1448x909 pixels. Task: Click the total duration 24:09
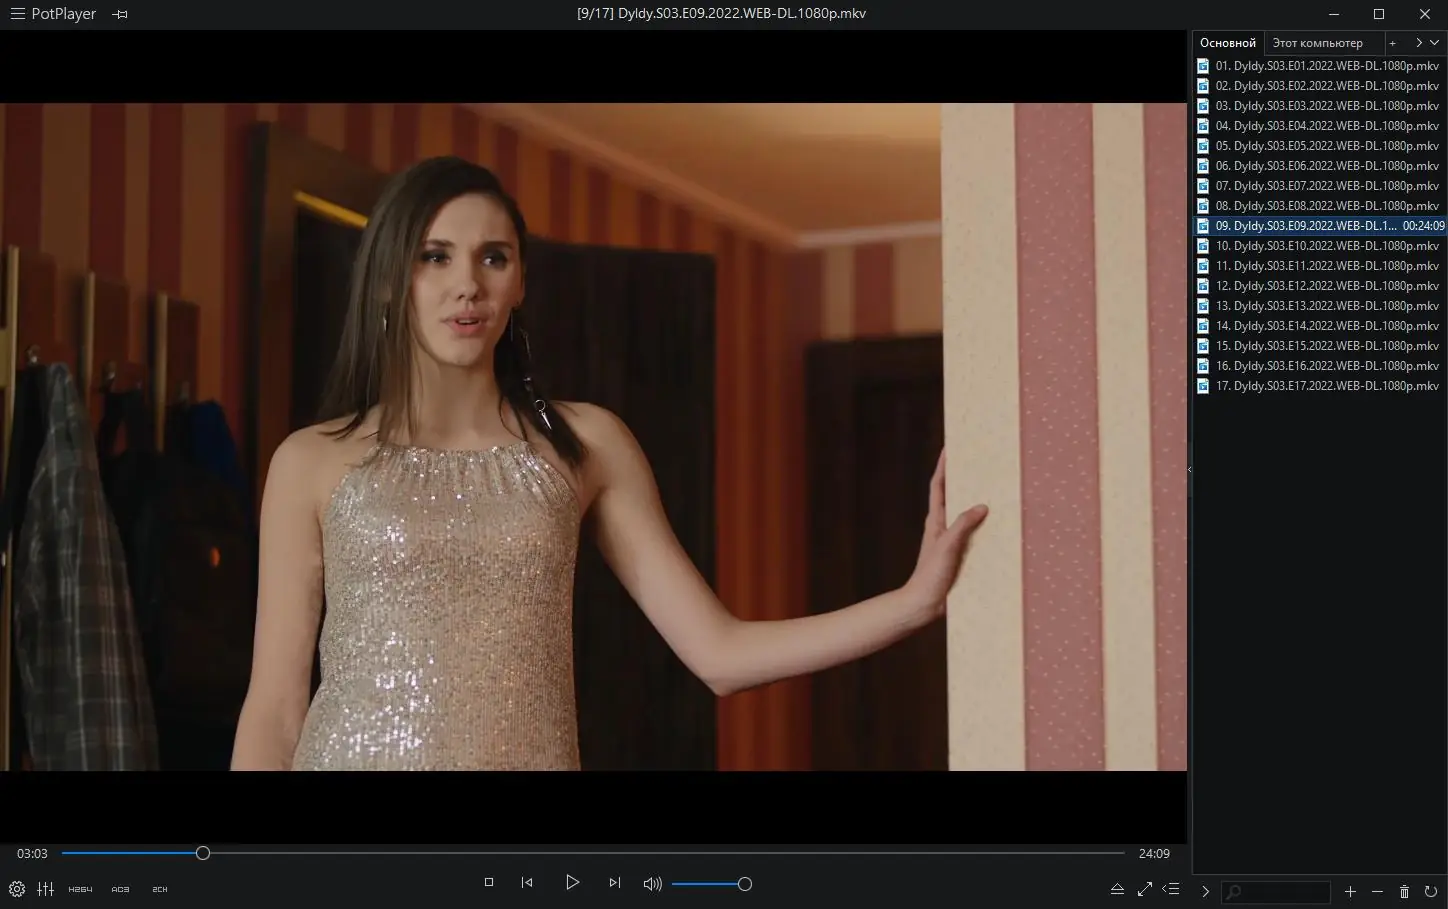click(1154, 853)
